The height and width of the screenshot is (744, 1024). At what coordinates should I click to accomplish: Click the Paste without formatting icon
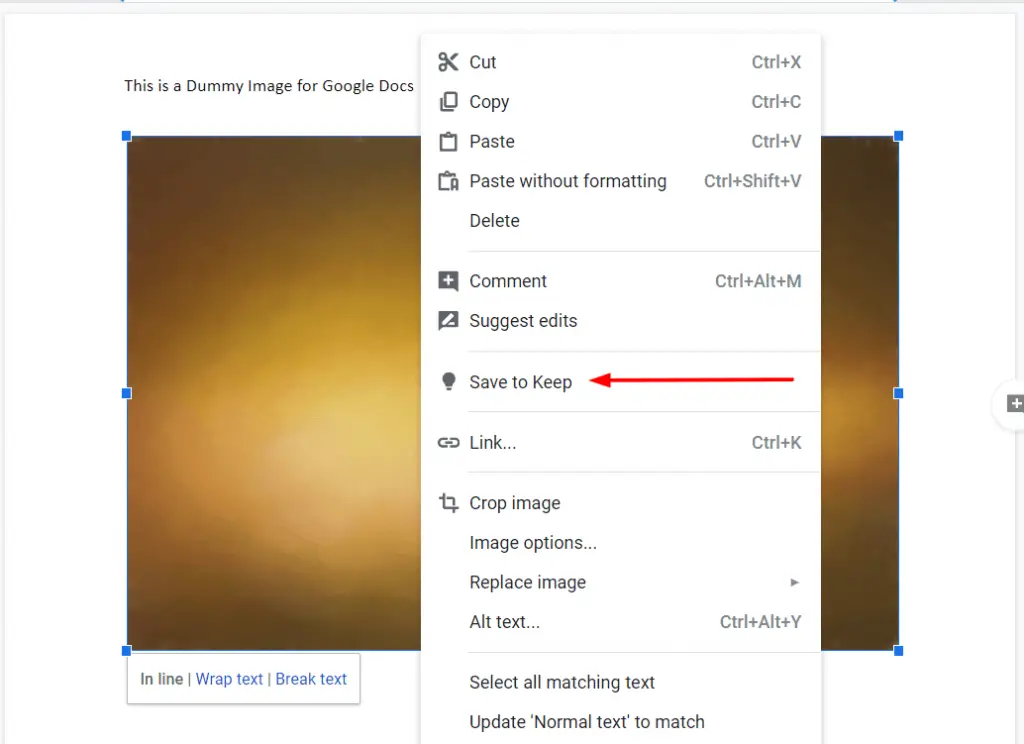coord(448,181)
